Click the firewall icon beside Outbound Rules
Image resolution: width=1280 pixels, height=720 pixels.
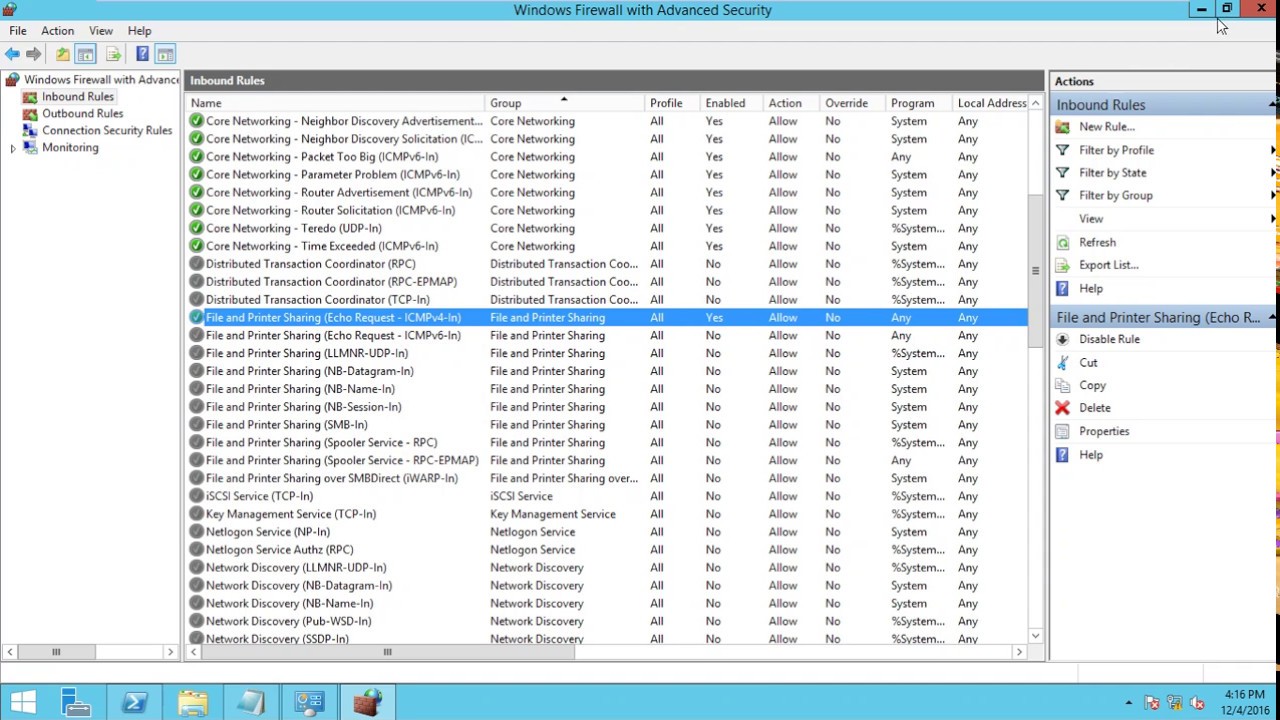tap(30, 113)
